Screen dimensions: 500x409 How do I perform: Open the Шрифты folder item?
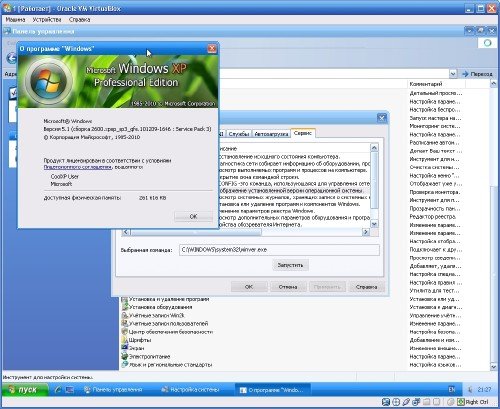click(136, 340)
